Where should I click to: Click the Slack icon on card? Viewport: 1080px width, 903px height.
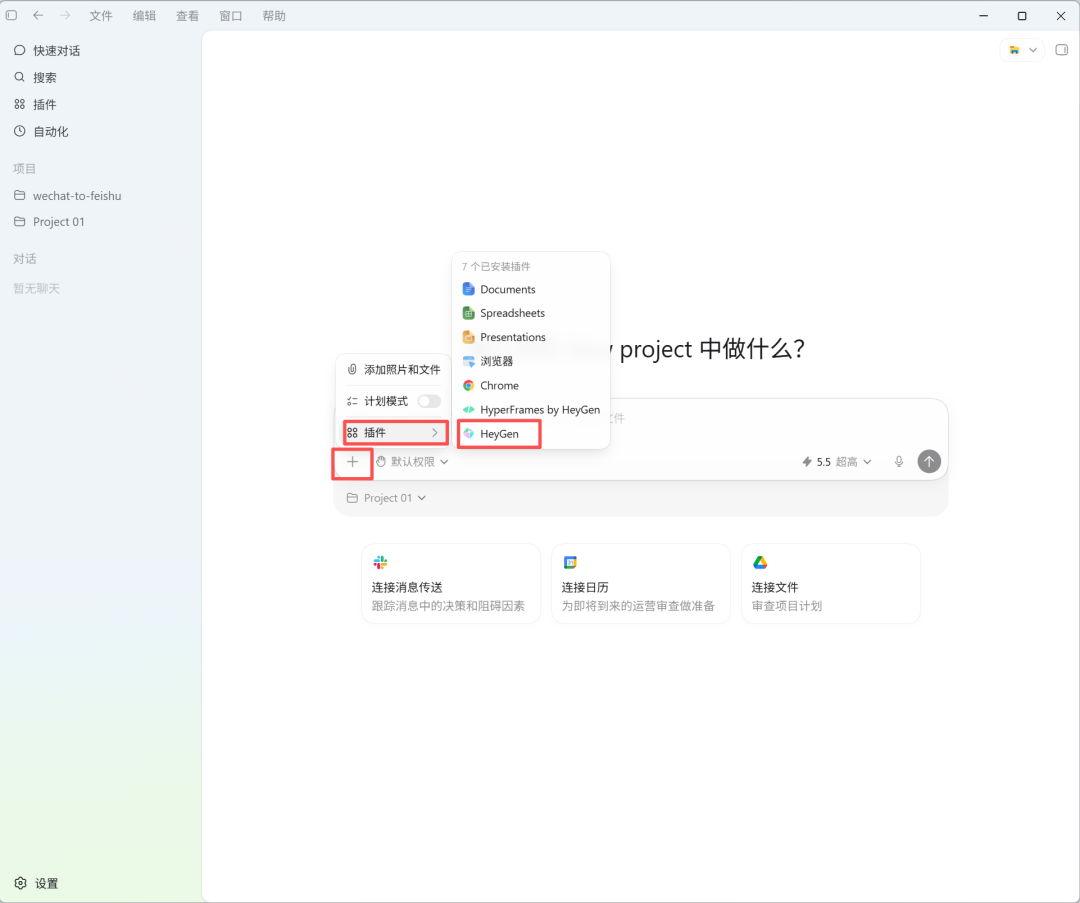(380, 563)
